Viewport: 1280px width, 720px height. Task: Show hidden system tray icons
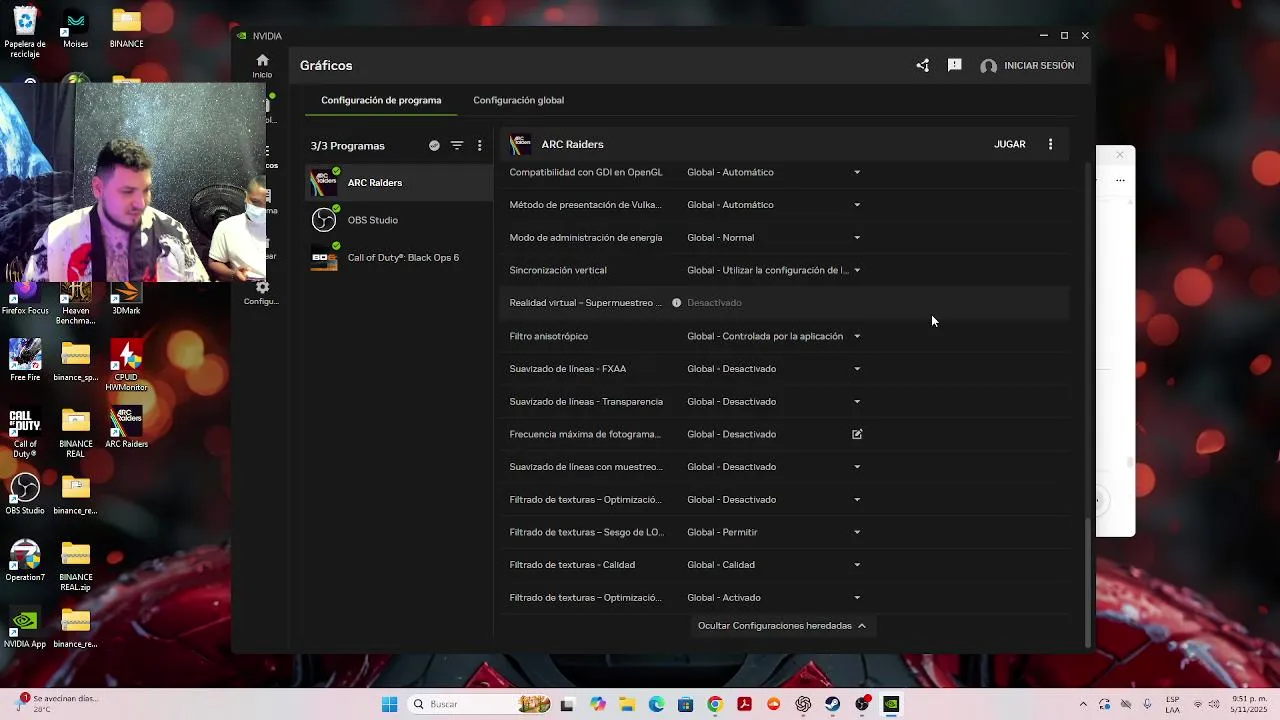pos(1083,704)
